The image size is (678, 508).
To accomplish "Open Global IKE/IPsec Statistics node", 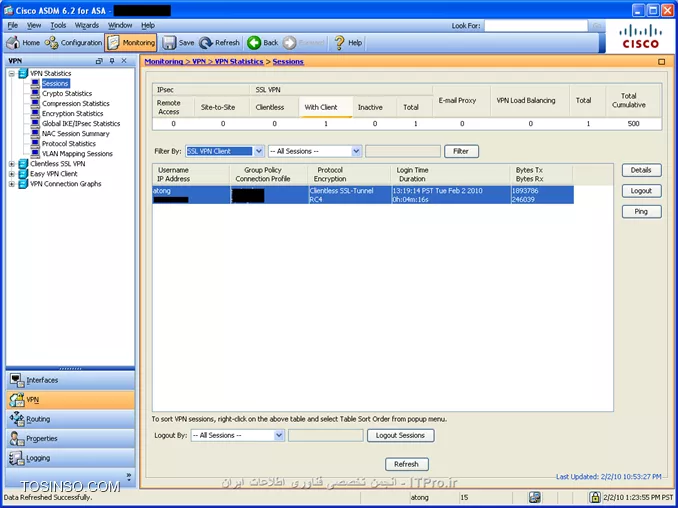I will click(x=81, y=123).
